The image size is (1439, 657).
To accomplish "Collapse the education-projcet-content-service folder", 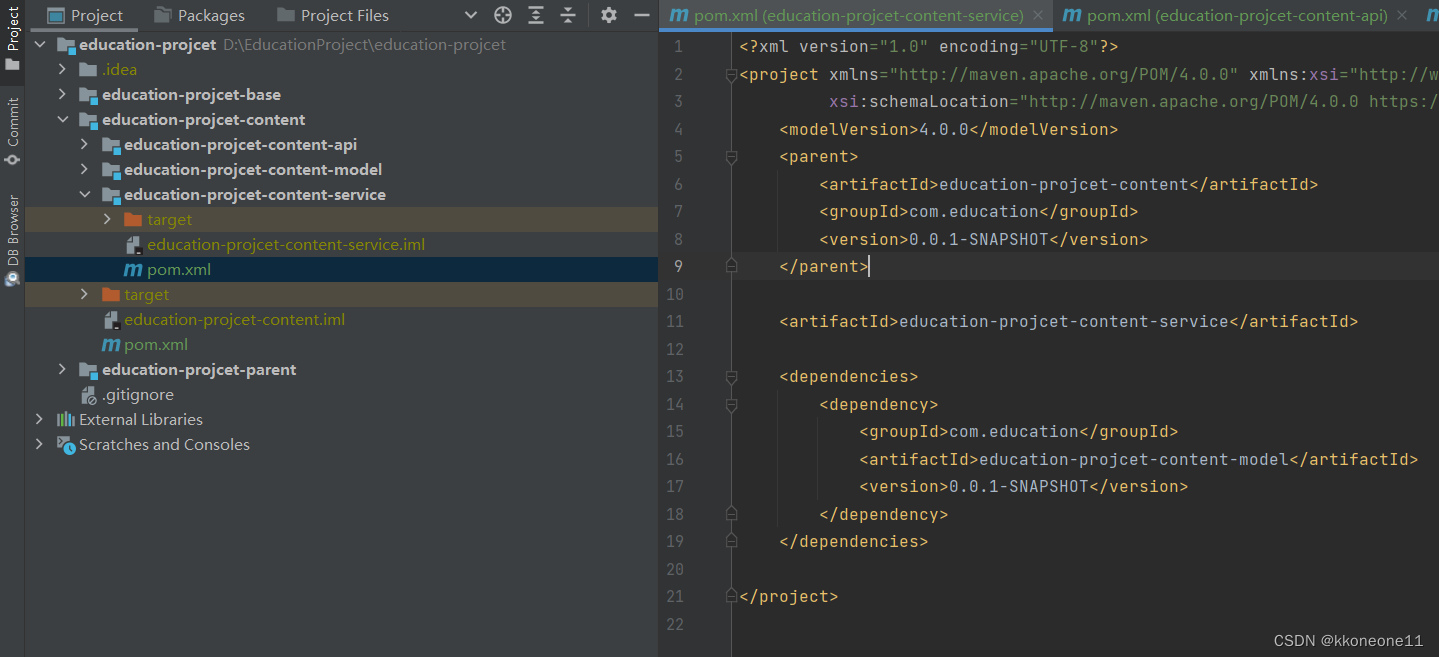I will (85, 194).
